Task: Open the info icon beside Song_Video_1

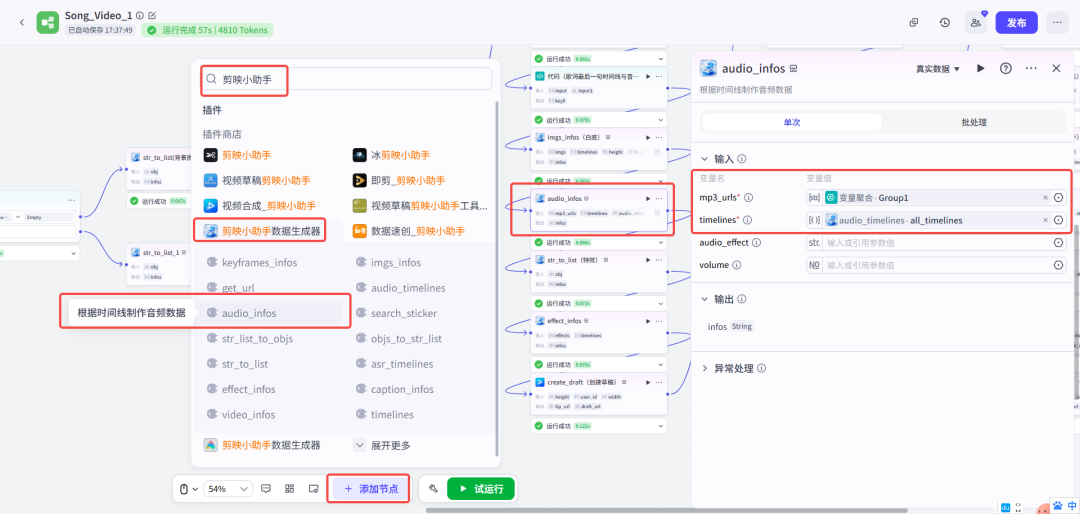Action: (141, 15)
